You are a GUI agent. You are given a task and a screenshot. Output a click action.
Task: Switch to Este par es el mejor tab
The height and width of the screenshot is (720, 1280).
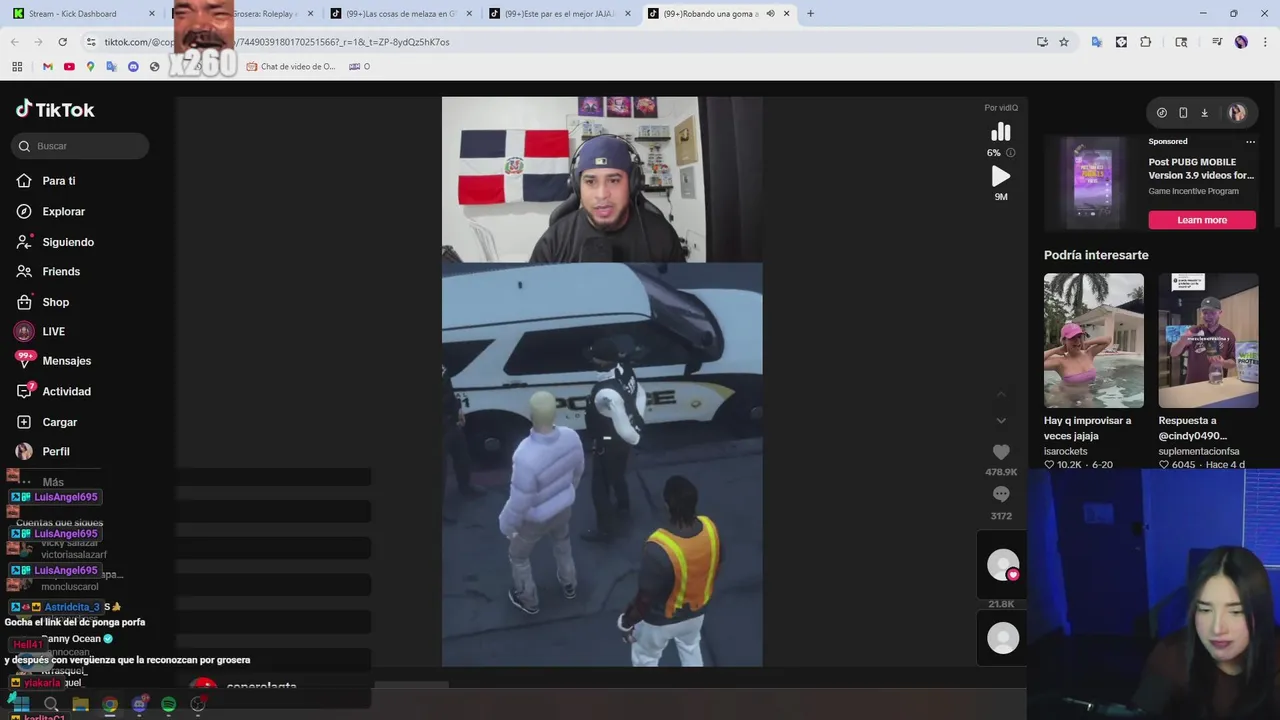pyautogui.click(x=560, y=14)
